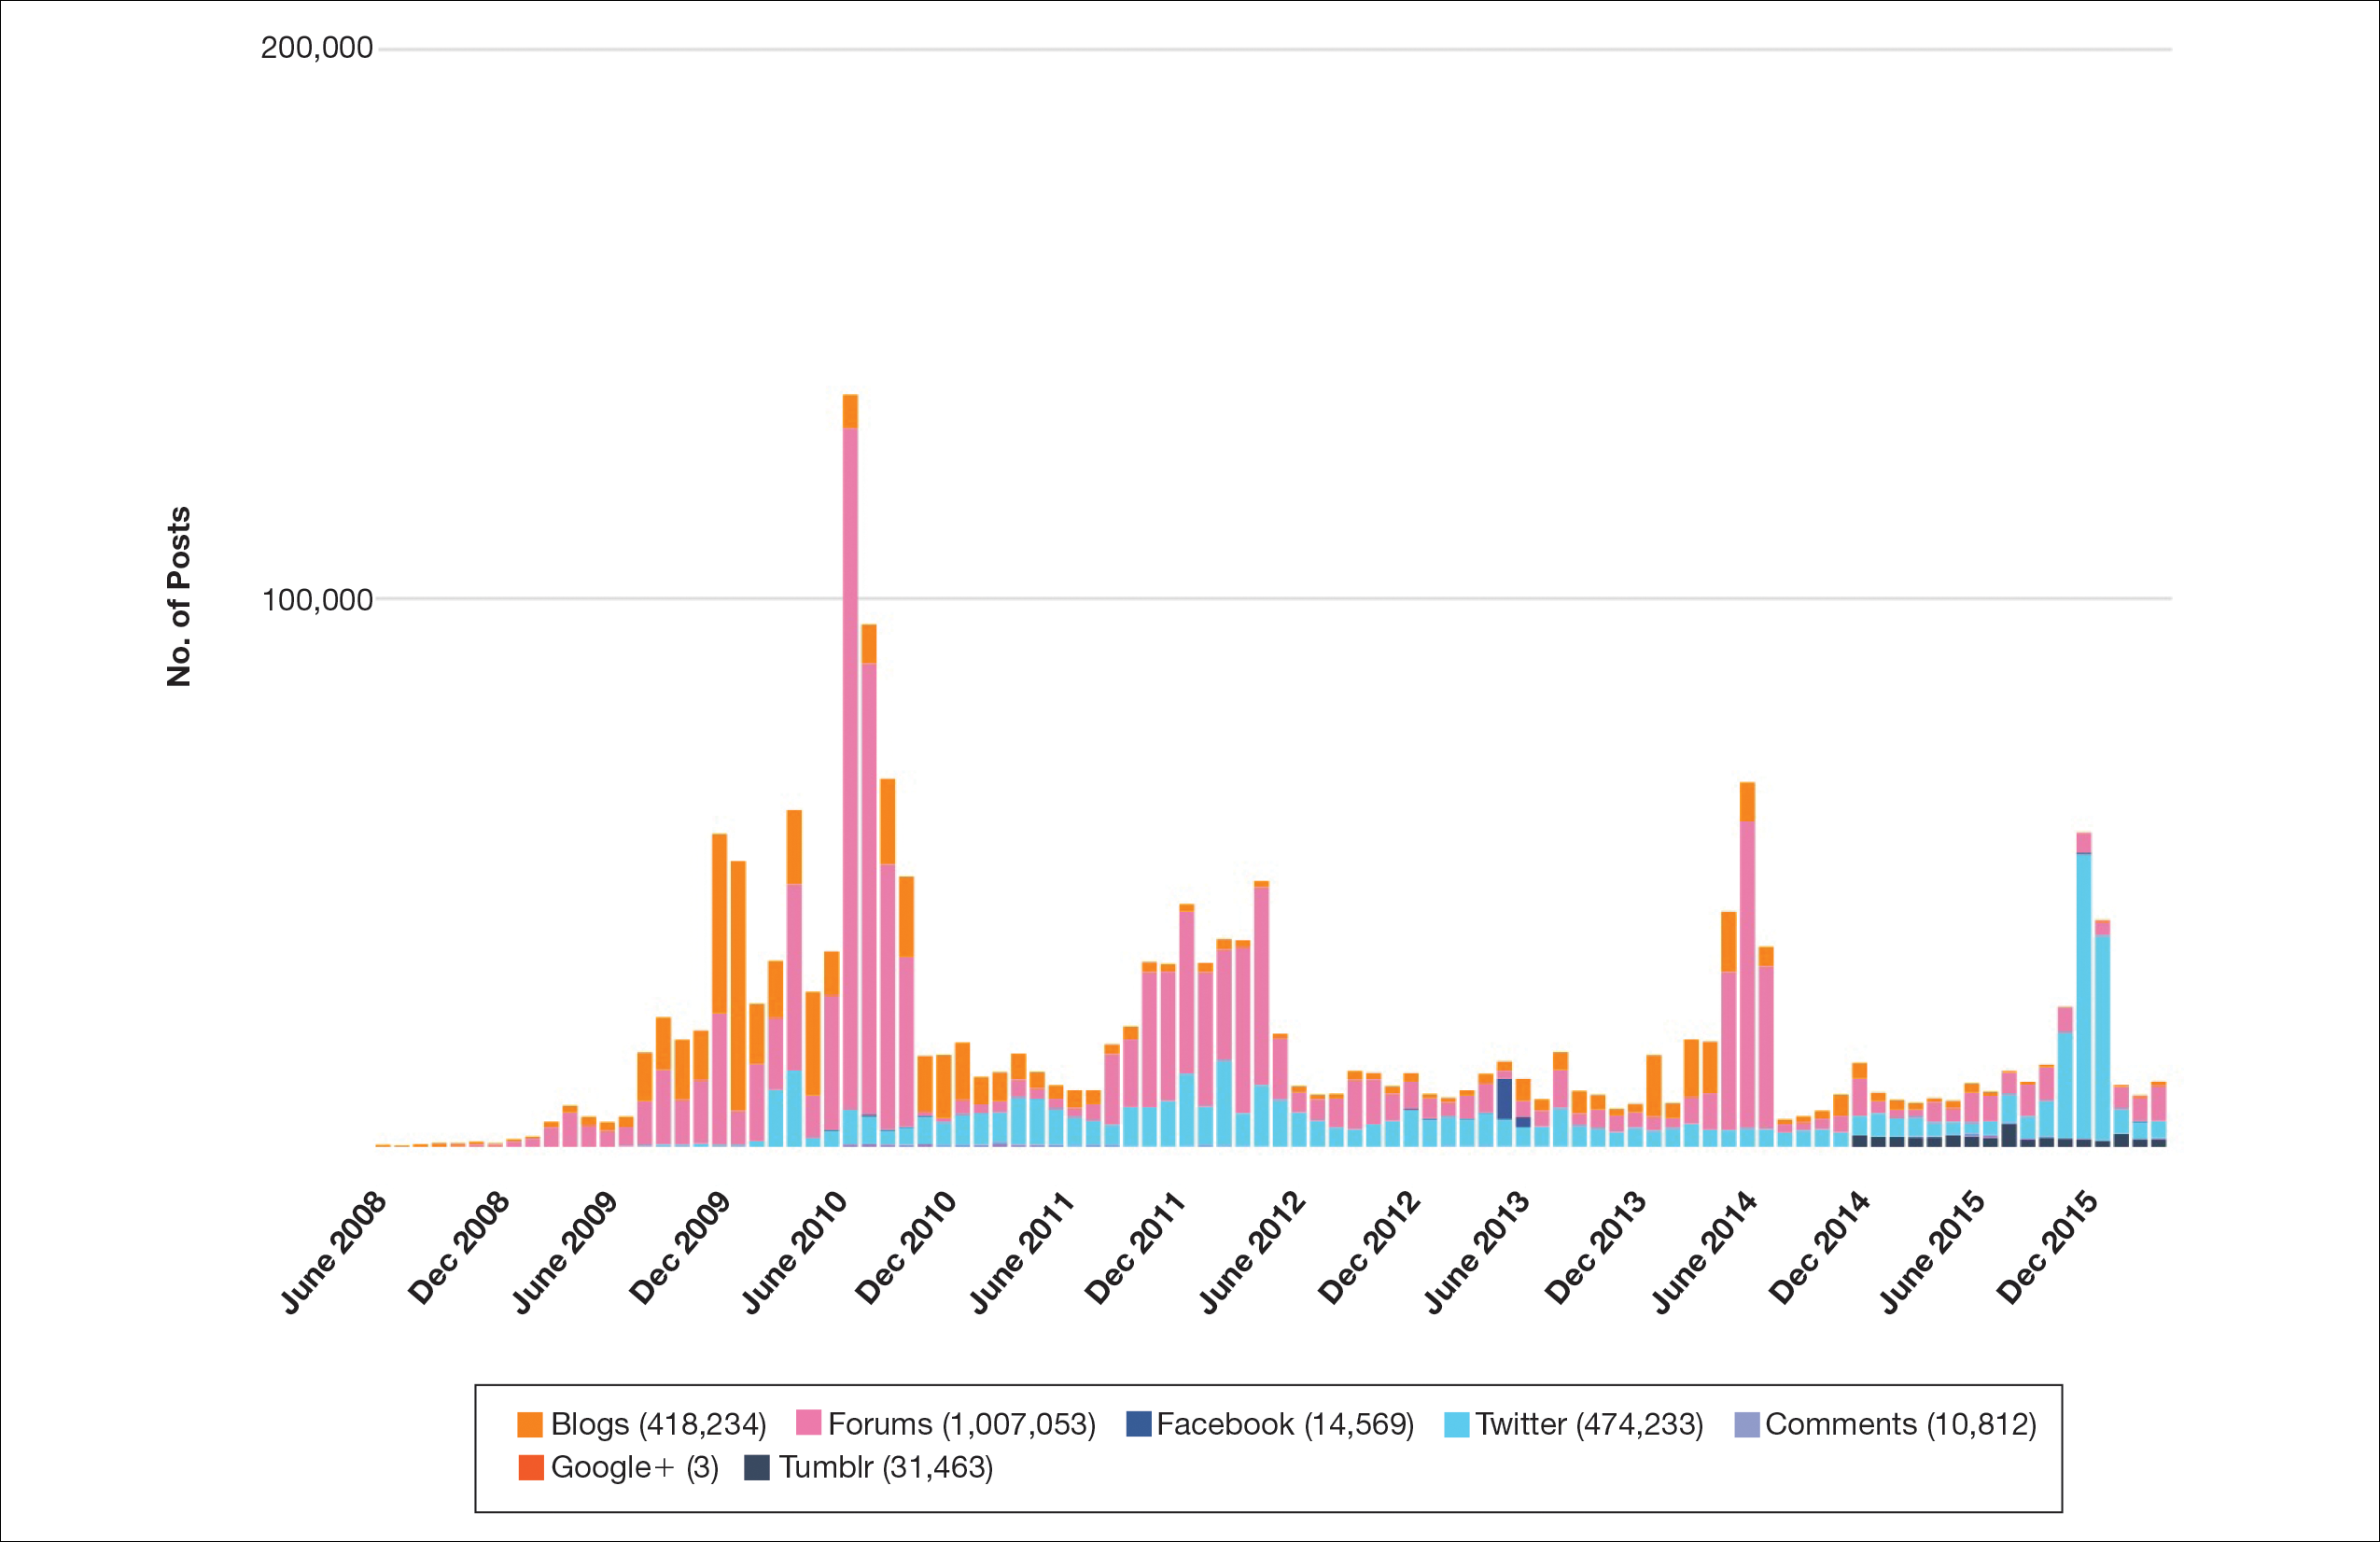Select the 'Google+ (3)' legend label
The width and height of the screenshot is (2380, 1542).
click(635, 1467)
